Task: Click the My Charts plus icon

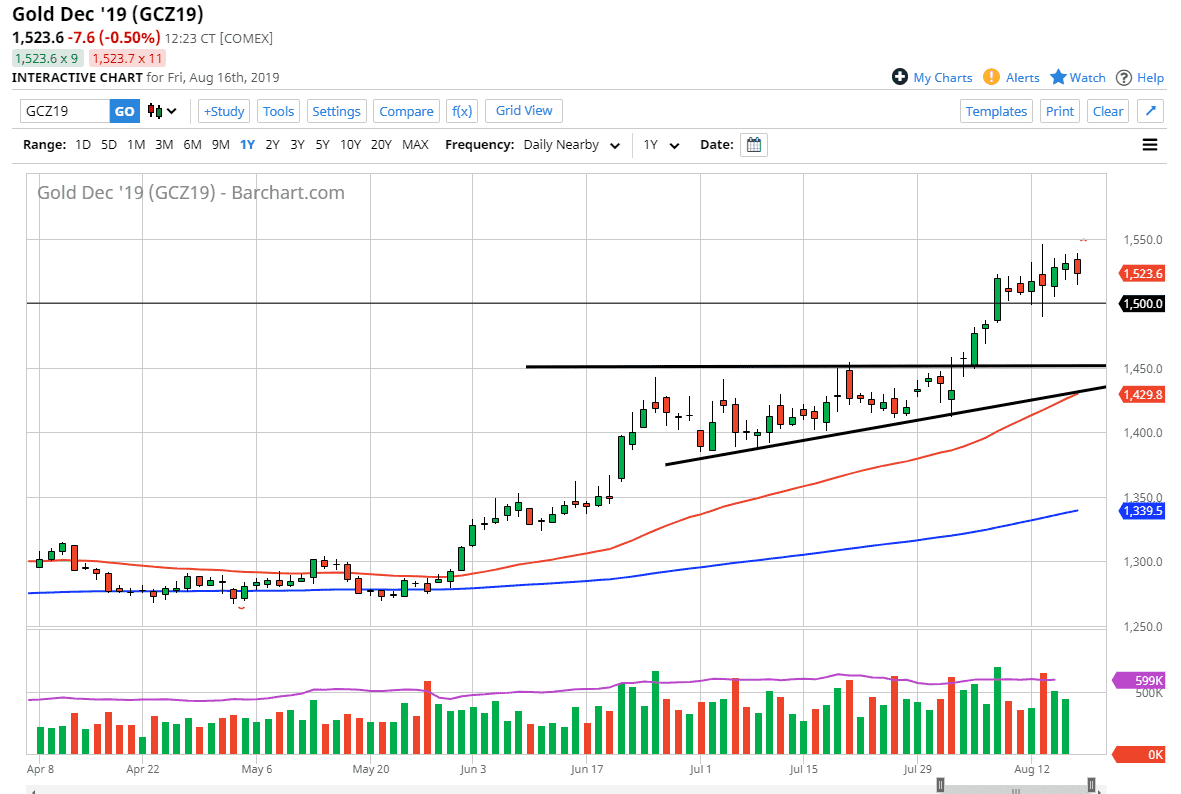Action: point(903,77)
